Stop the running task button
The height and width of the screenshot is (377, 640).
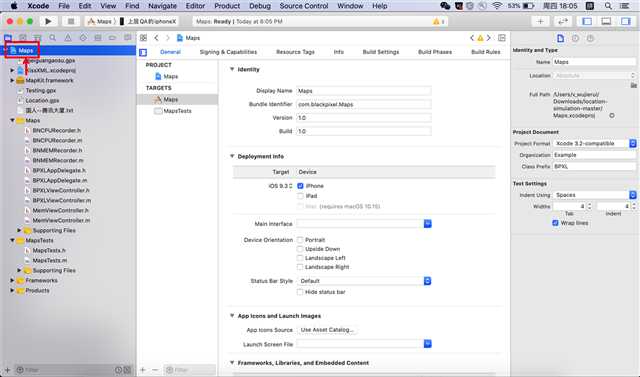[71, 21]
